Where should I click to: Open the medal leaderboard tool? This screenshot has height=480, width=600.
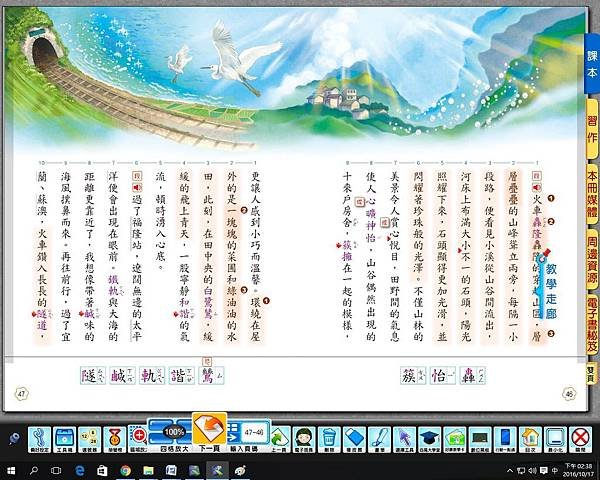pos(114,439)
